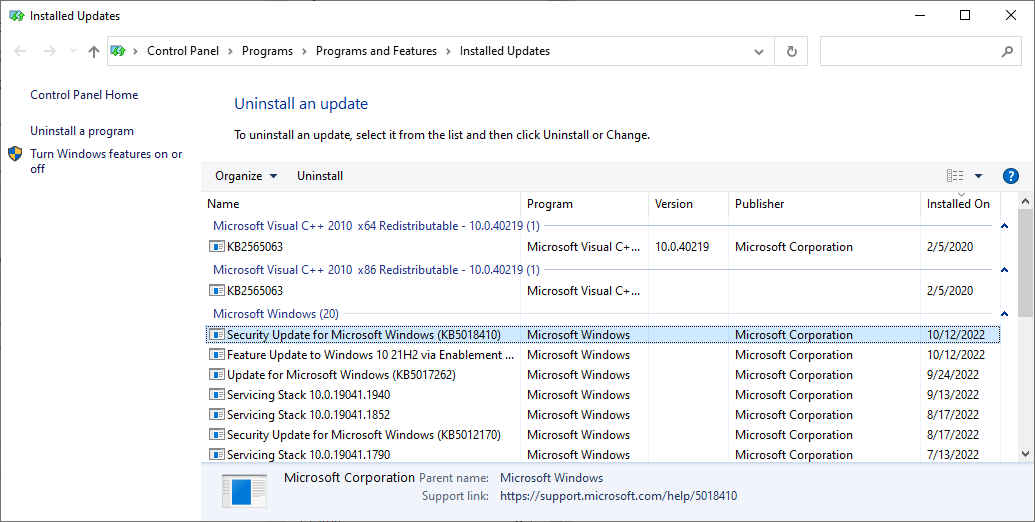This screenshot has width=1035, height=522.
Task: Select Servicing Stack 10.0.19041.1790 row
Action: pyautogui.click(x=603, y=455)
